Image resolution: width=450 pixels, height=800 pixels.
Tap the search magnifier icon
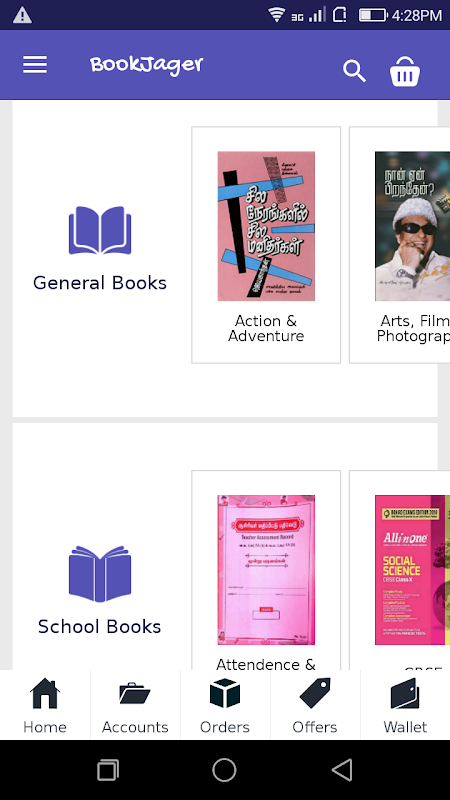(x=354, y=70)
